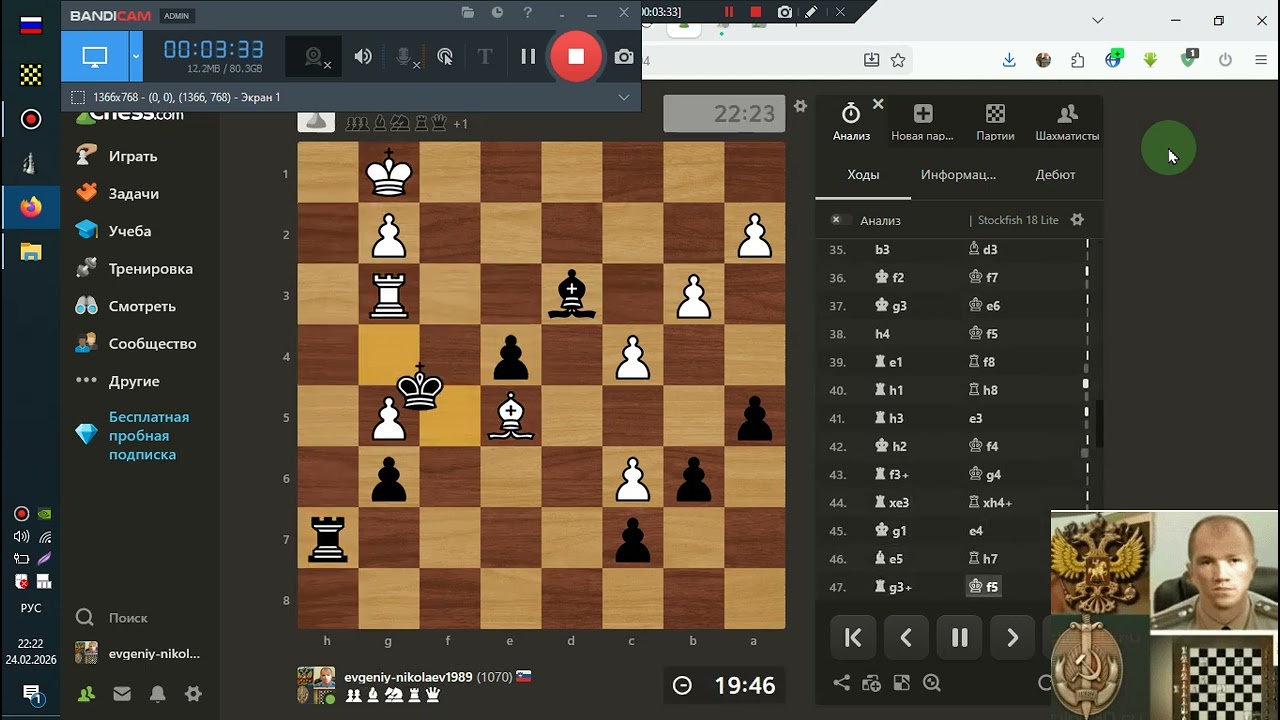Select the Дебют tab
This screenshot has width=1280, height=720.
(1055, 174)
